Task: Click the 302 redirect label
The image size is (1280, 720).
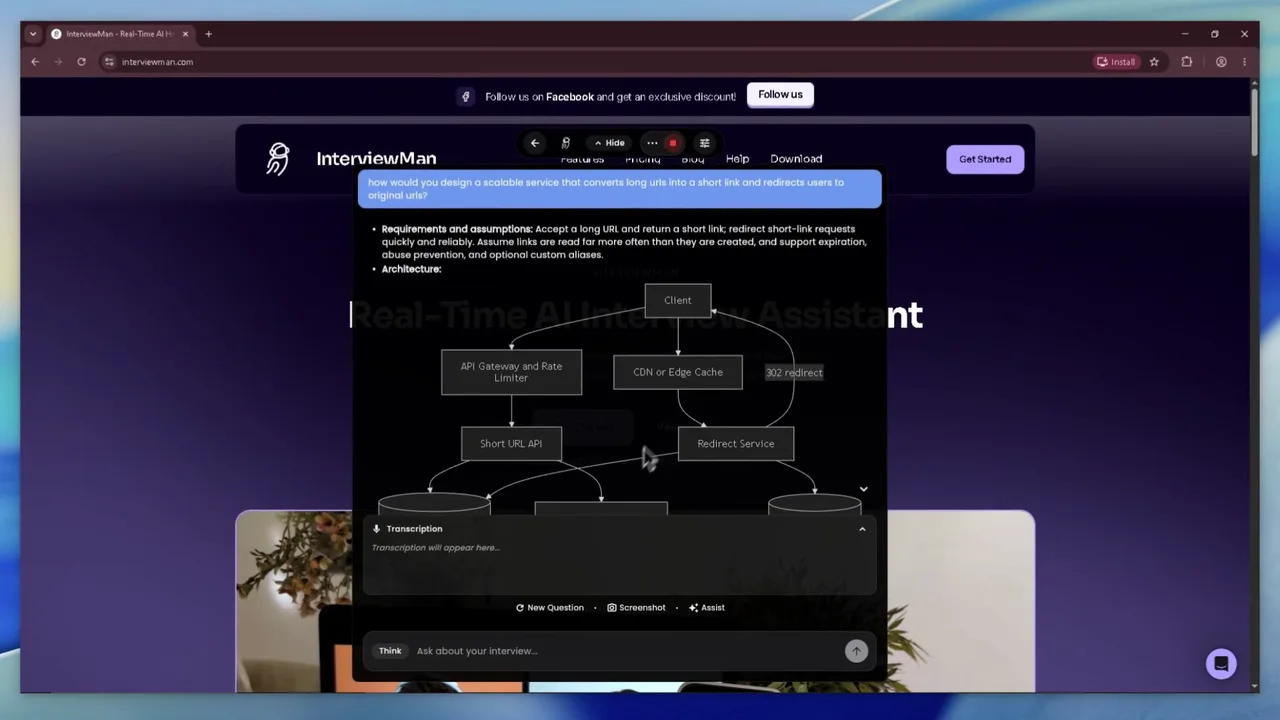Action: [794, 373]
